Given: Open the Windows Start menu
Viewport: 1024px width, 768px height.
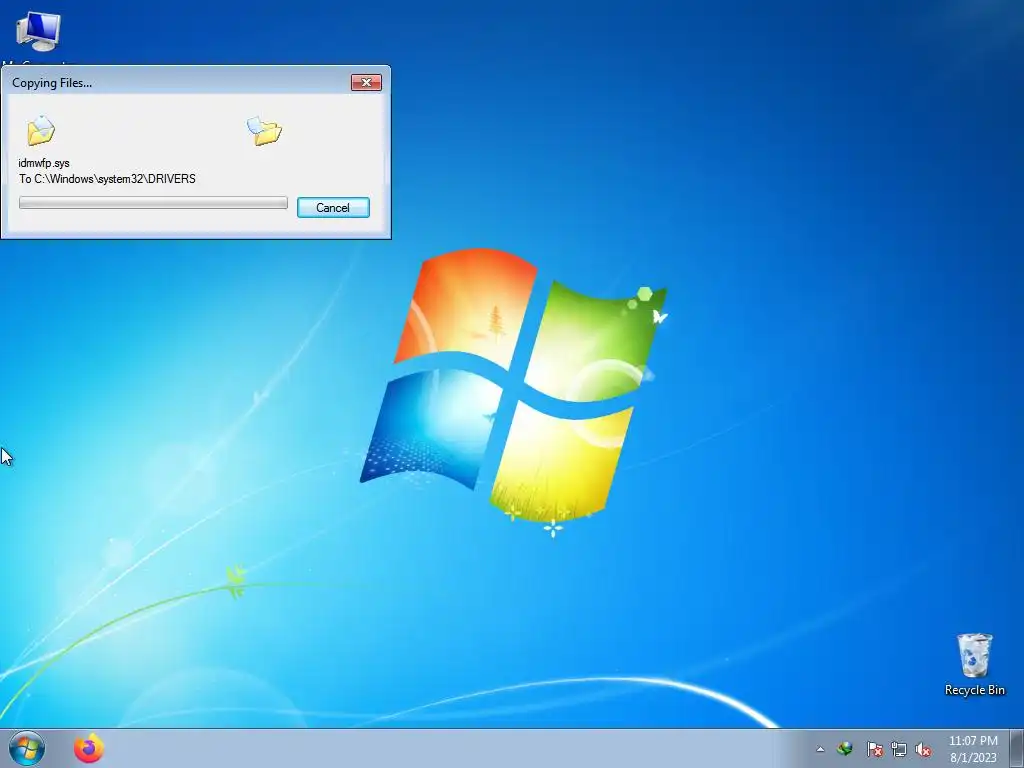Looking at the screenshot, I should (27, 748).
